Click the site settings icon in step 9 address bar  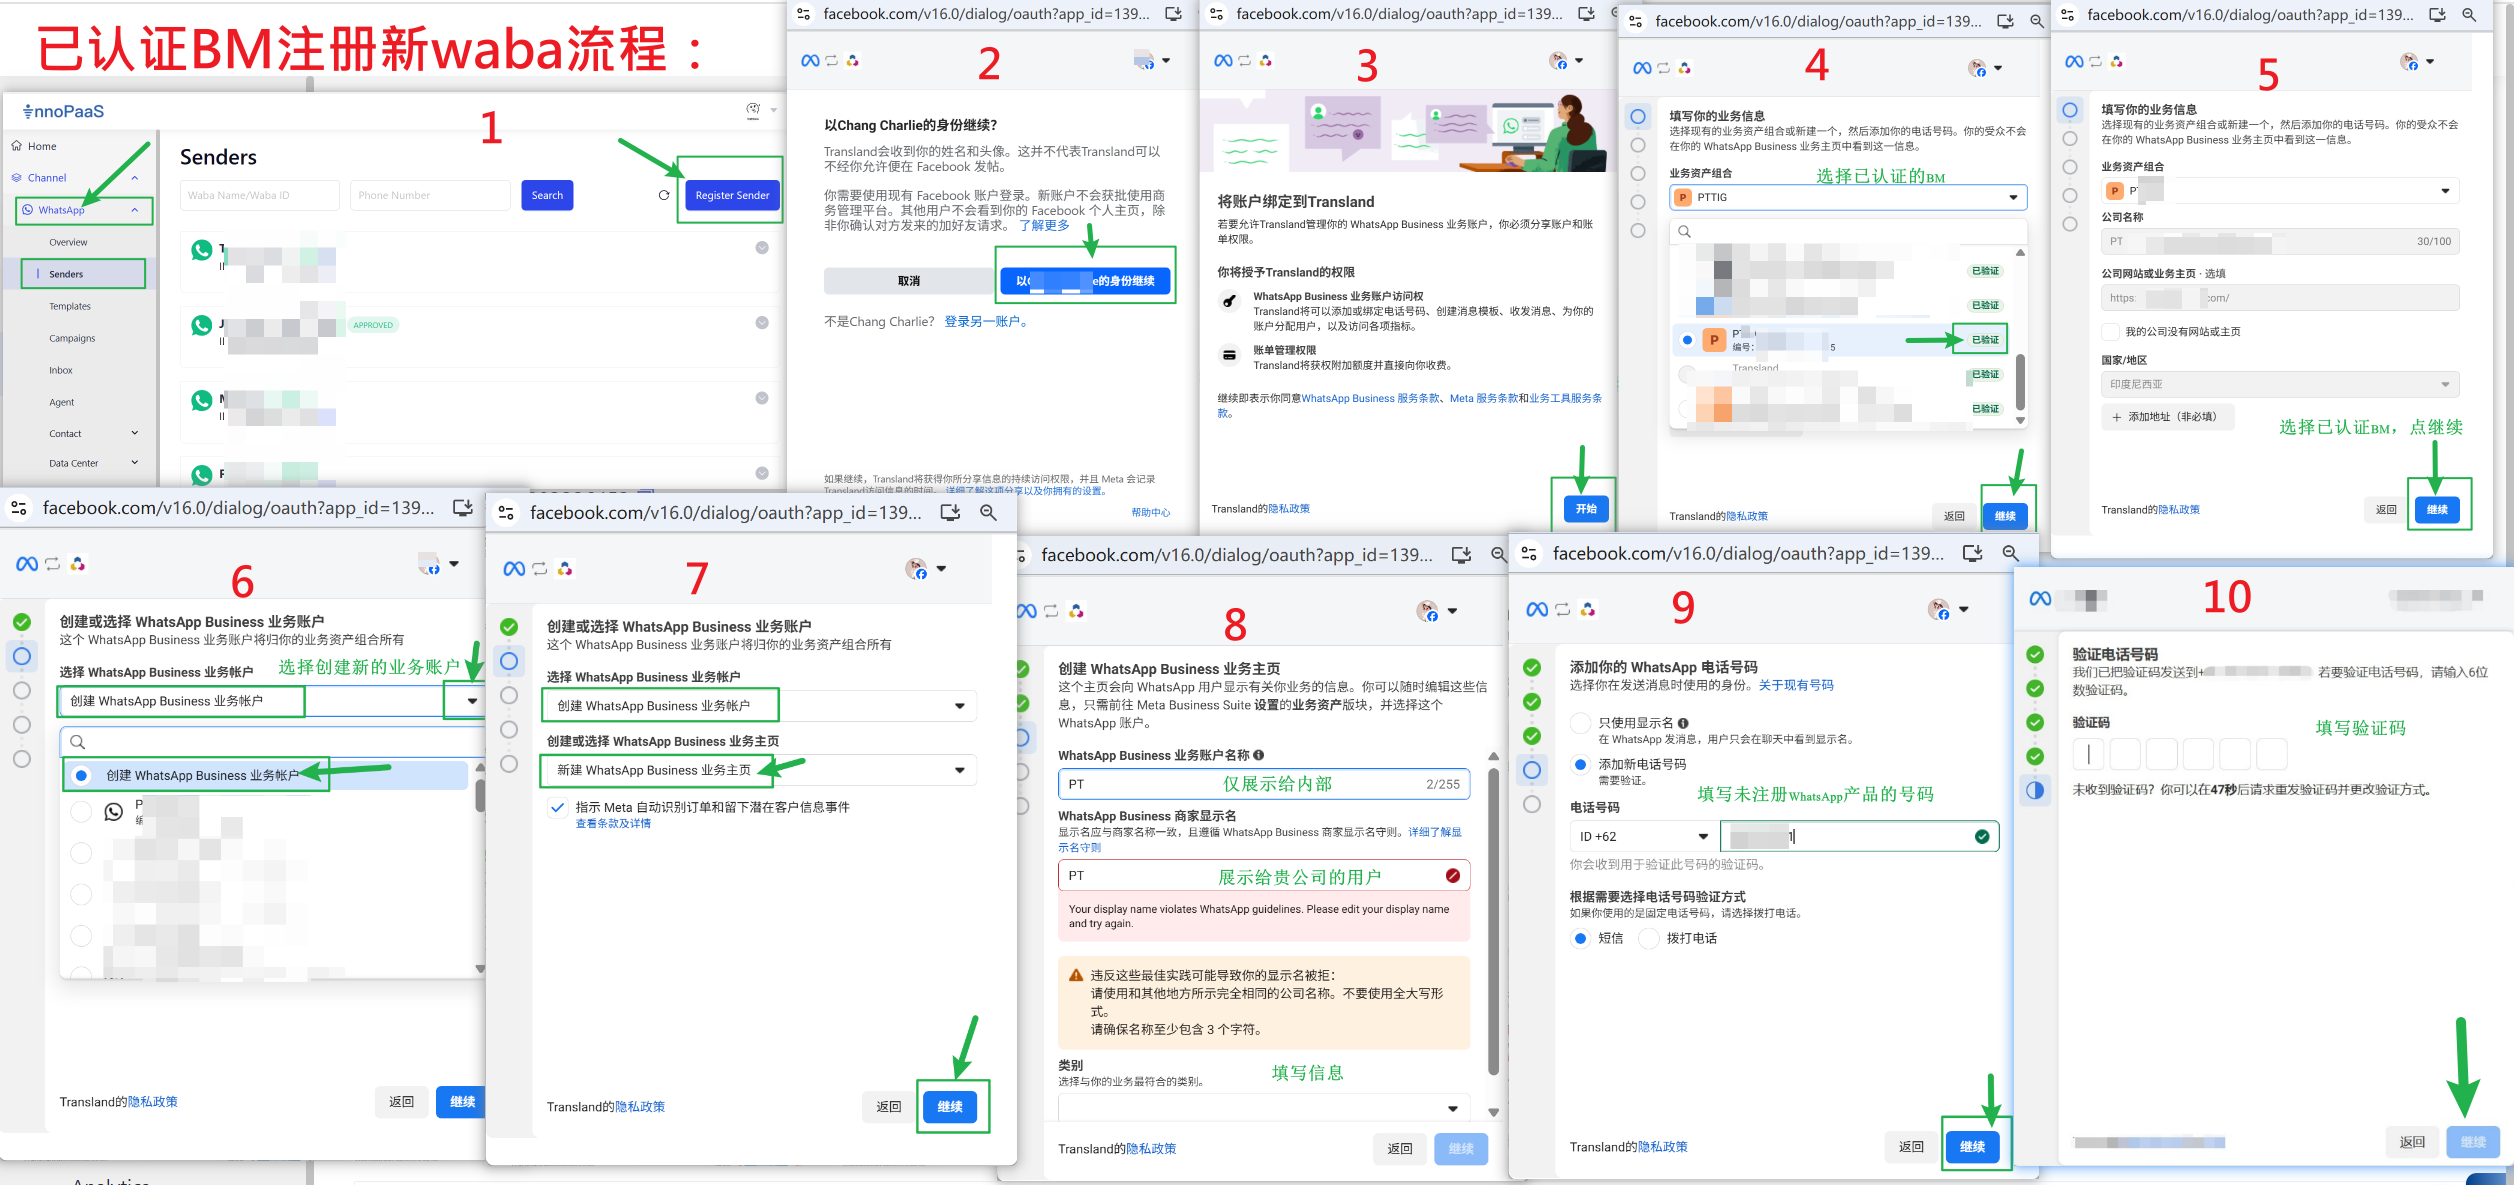coord(1529,554)
